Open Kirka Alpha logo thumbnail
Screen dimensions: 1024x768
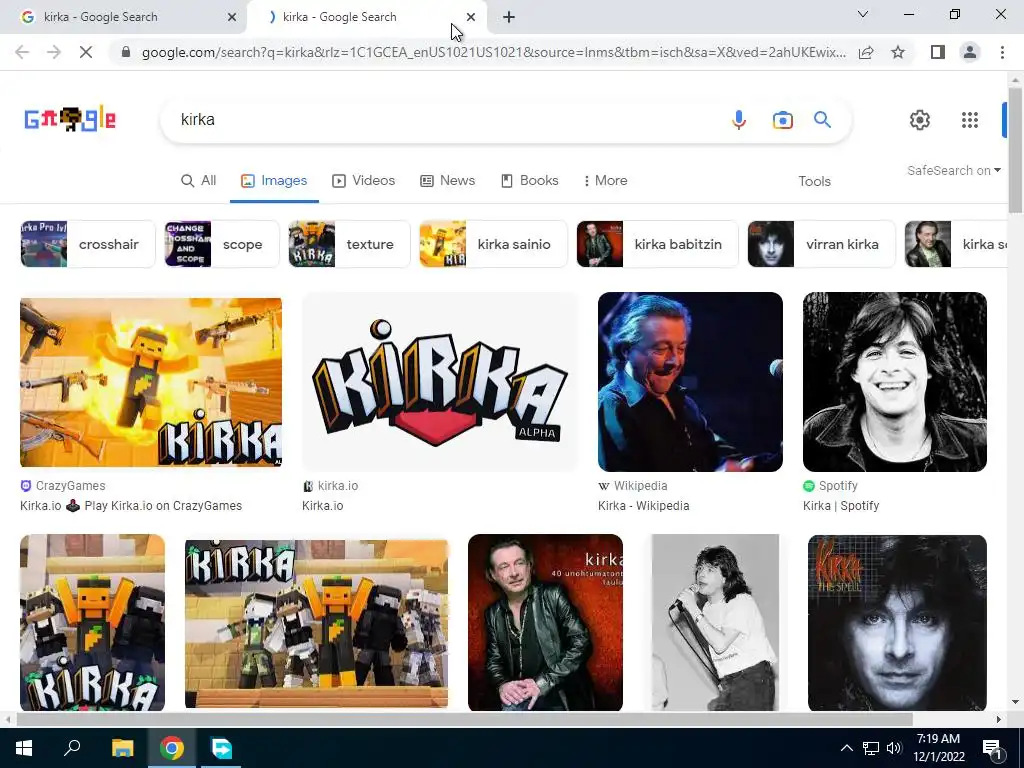coord(440,382)
